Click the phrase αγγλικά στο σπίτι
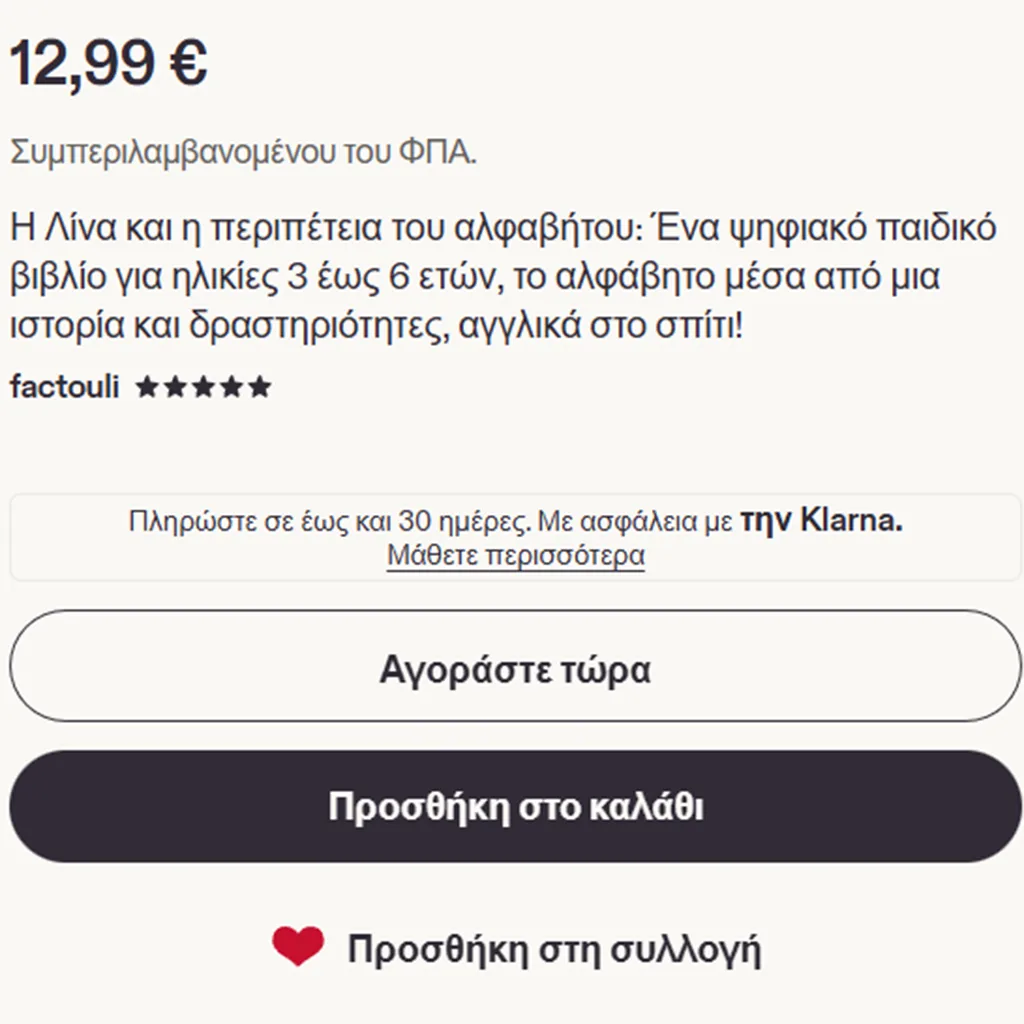Screen dimensions: 1024x1024 [x=601, y=325]
